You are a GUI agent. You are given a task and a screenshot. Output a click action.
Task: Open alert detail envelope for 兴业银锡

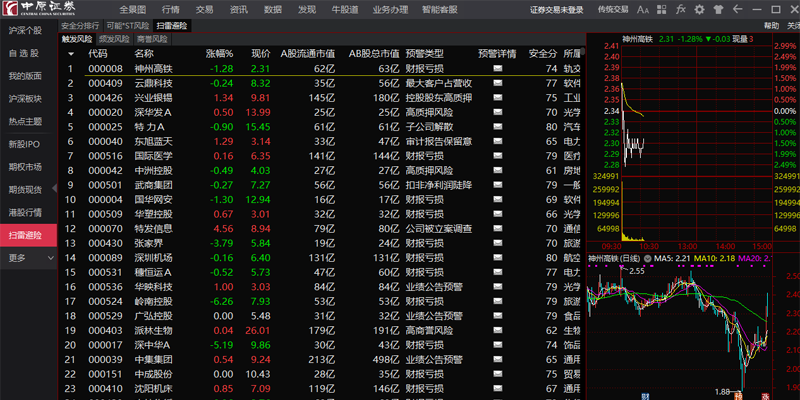click(x=497, y=97)
